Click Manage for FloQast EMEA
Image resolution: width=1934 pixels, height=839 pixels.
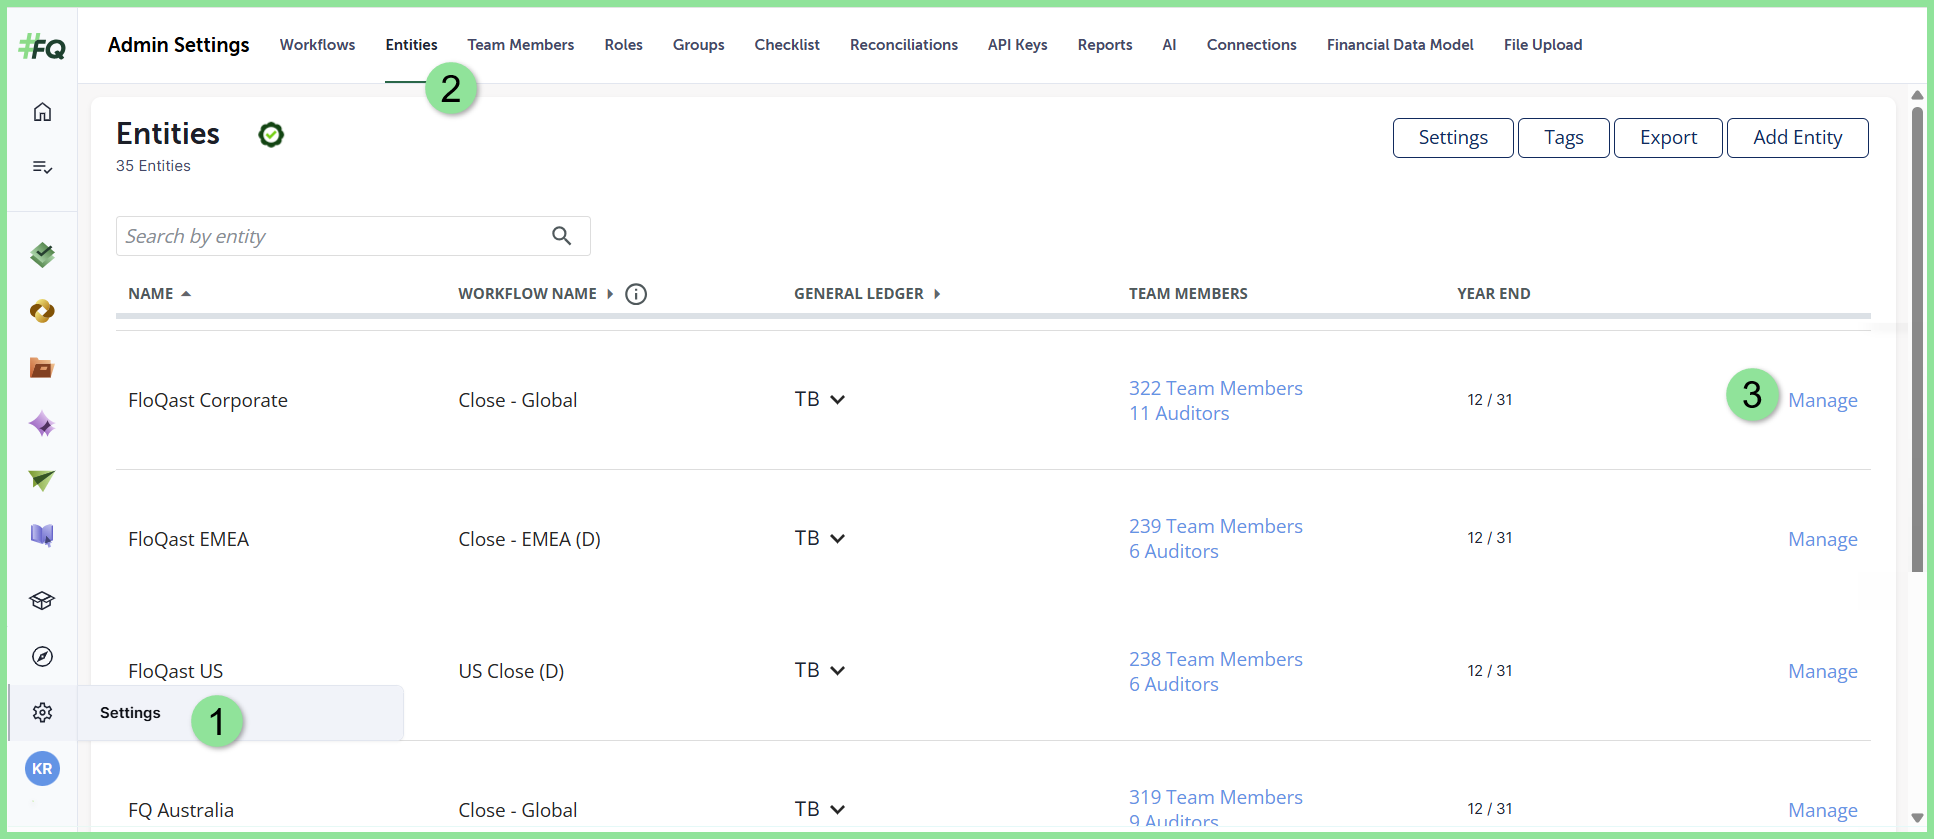click(x=1822, y=539)
